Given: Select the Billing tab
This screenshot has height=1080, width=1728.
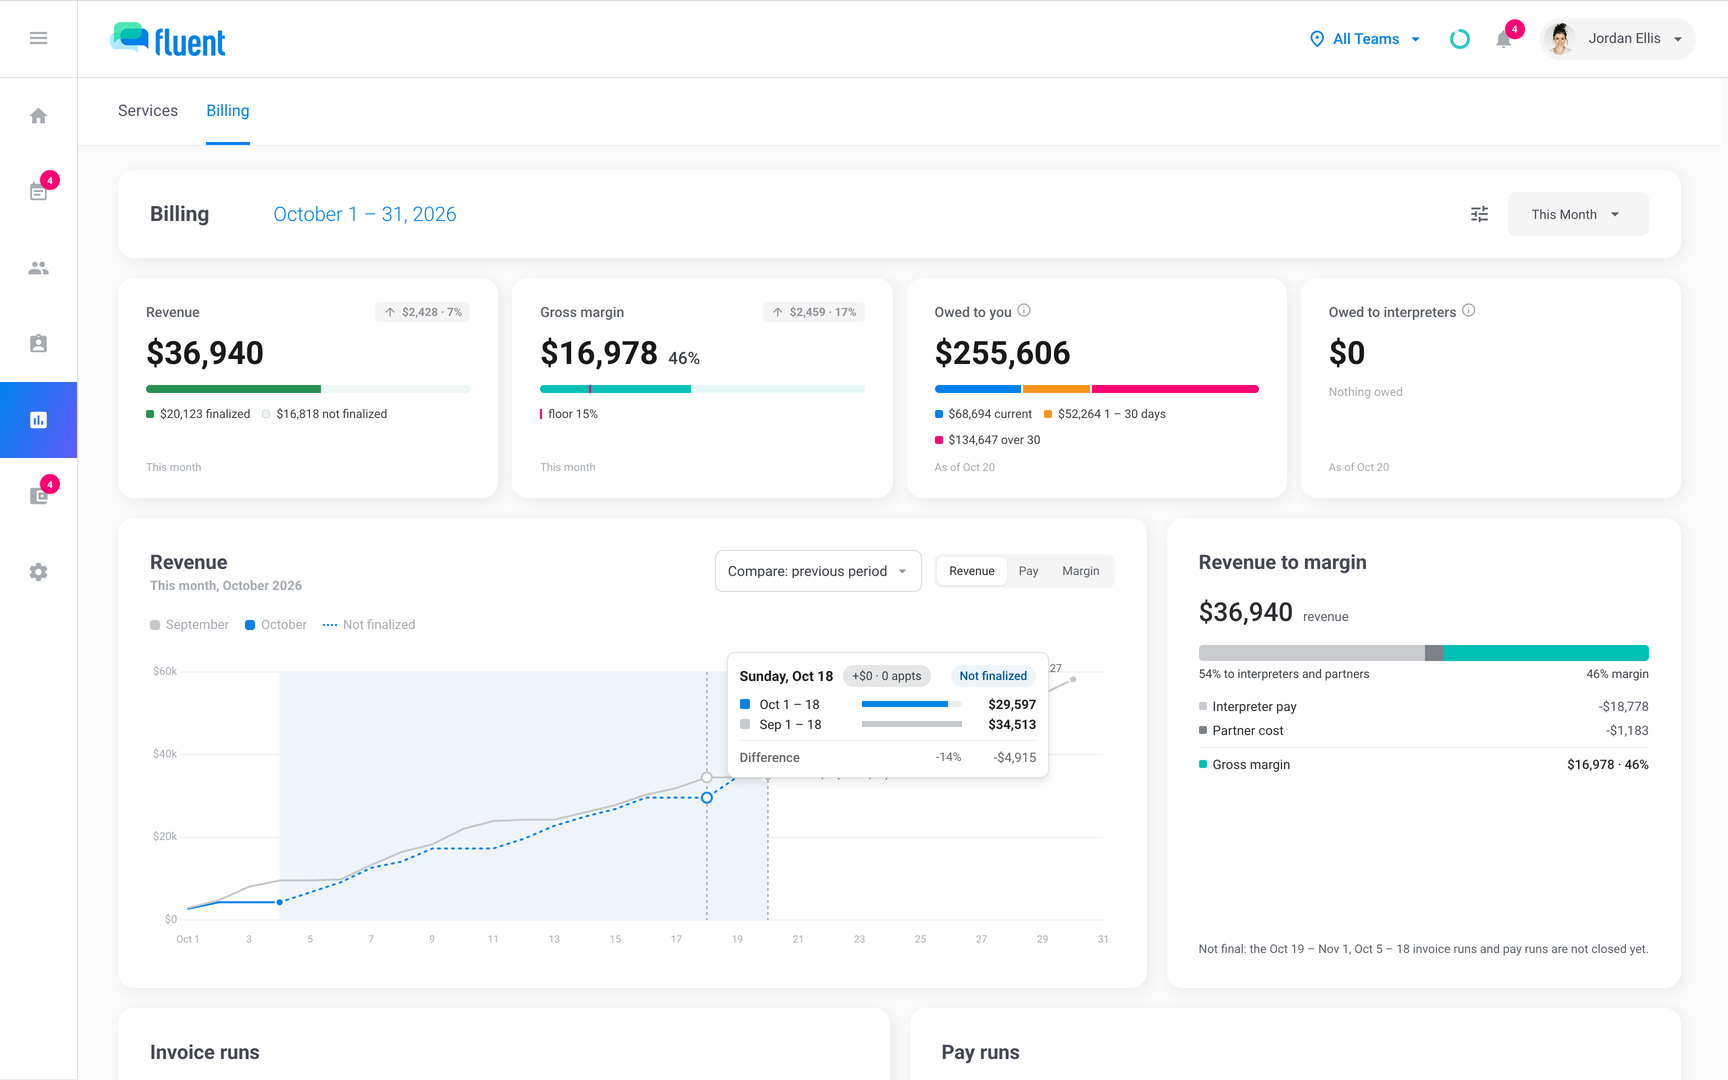Looking at the screenshot, I should point(228,111).
